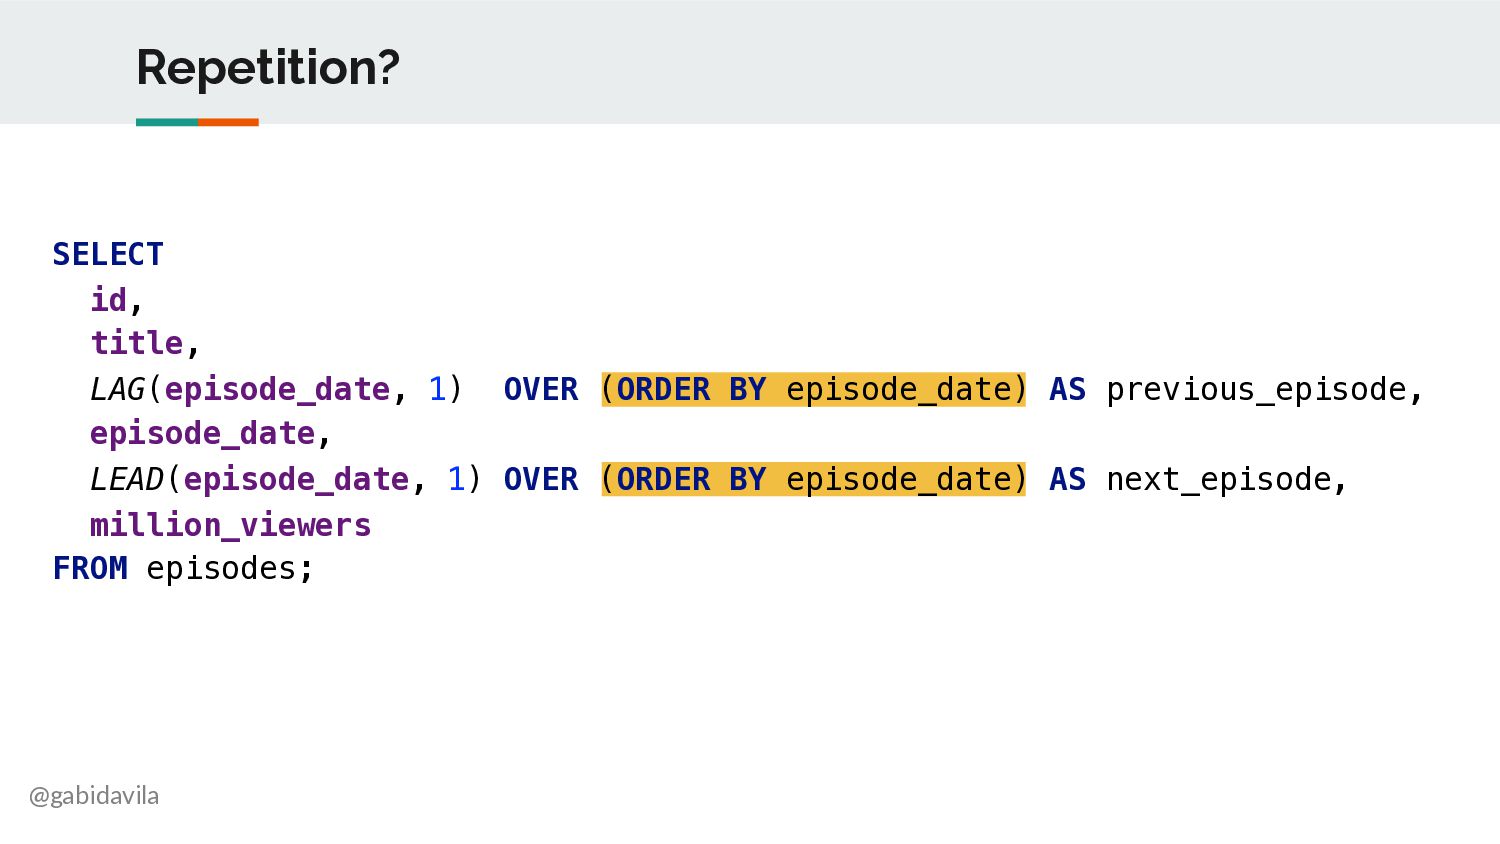
Task: Click the standalone 'episode_date' column line
Action: [203, 434]
